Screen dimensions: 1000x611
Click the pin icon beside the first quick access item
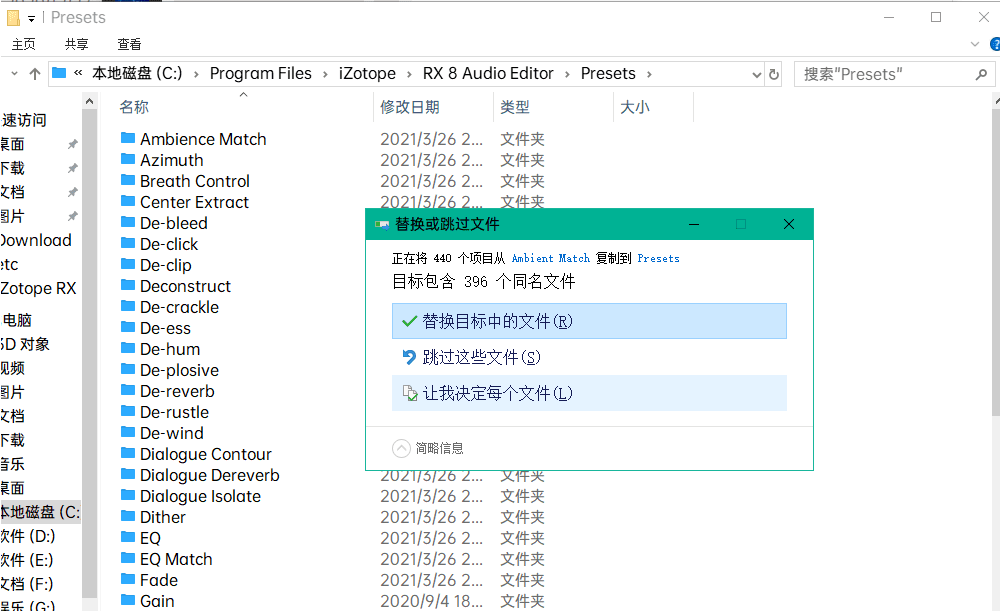(x=72, y=144)
